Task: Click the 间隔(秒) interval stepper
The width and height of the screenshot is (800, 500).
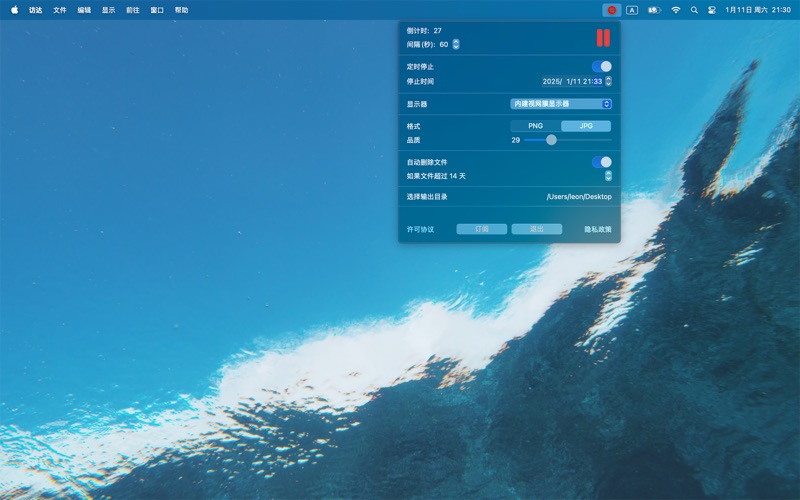Action: pyautogui.click(x=456, y=44)
